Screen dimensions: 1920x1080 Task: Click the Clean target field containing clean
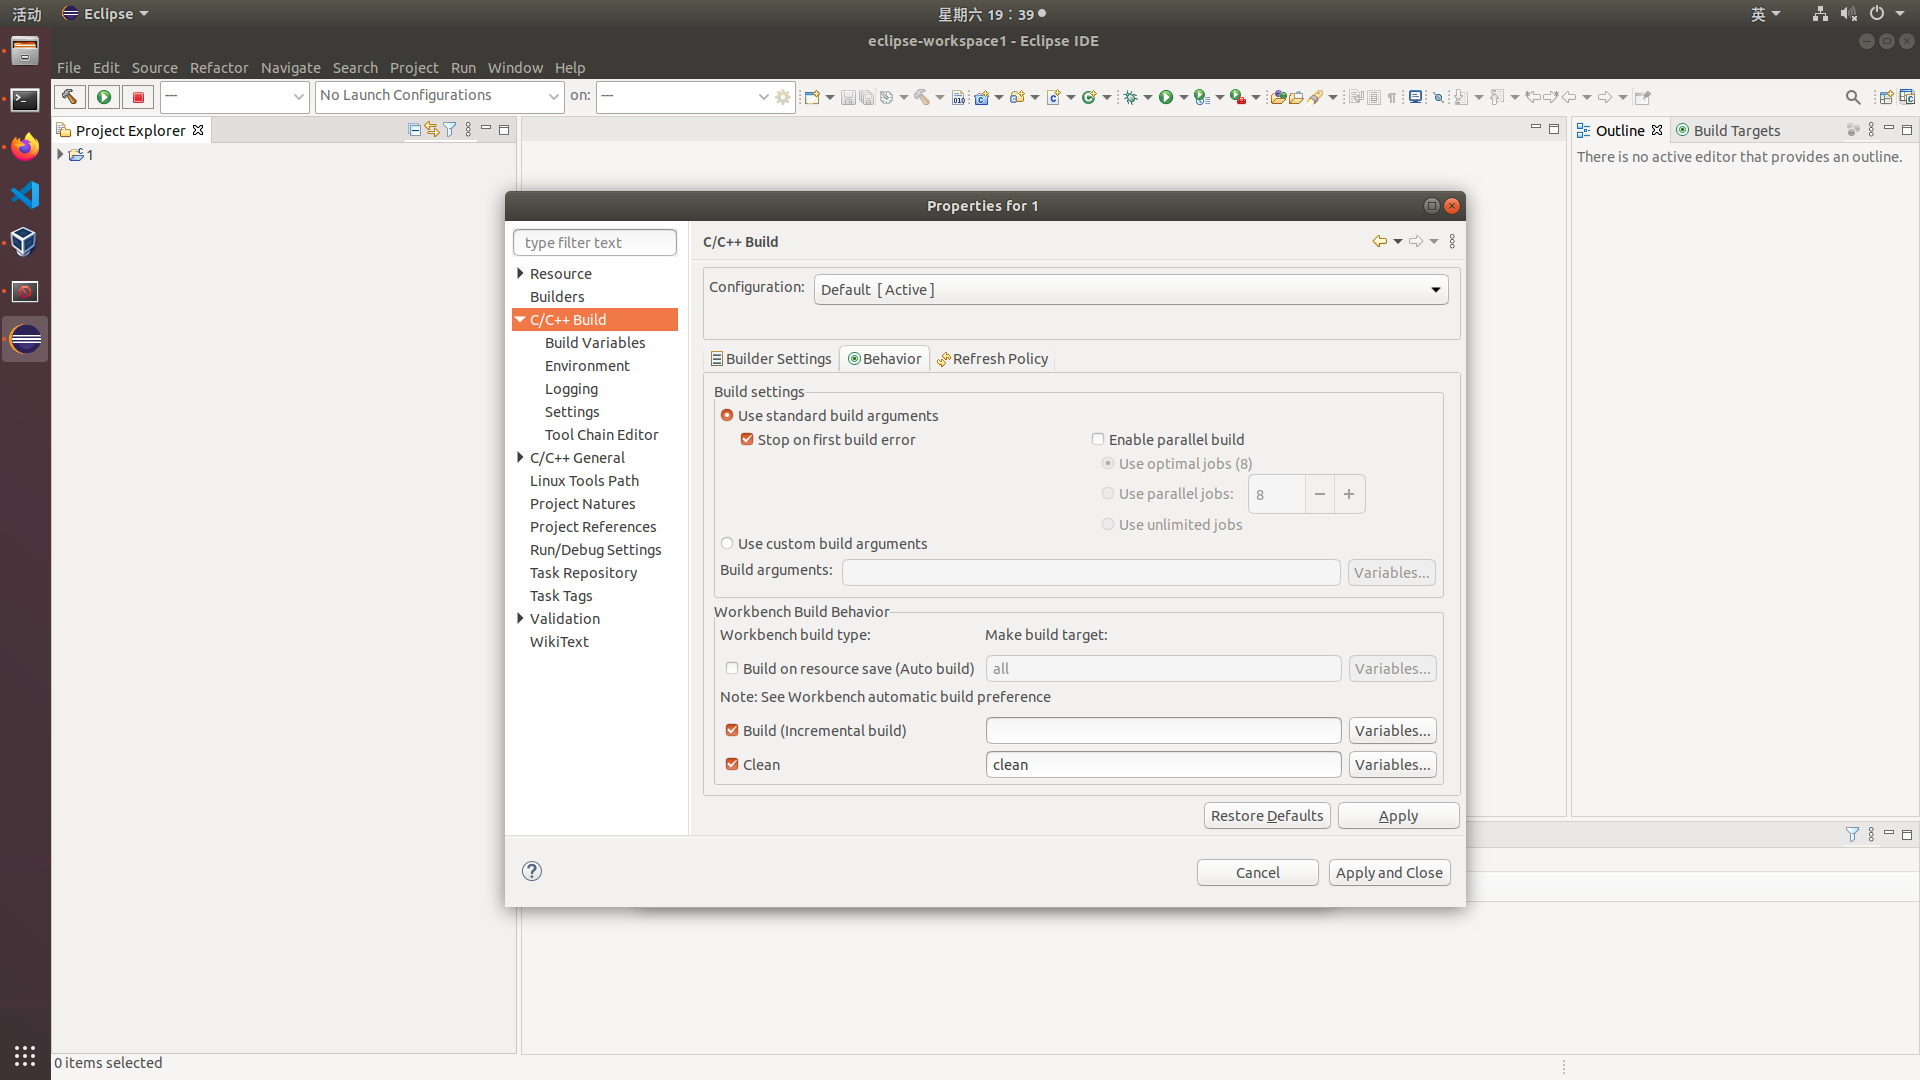point(1163,764)
